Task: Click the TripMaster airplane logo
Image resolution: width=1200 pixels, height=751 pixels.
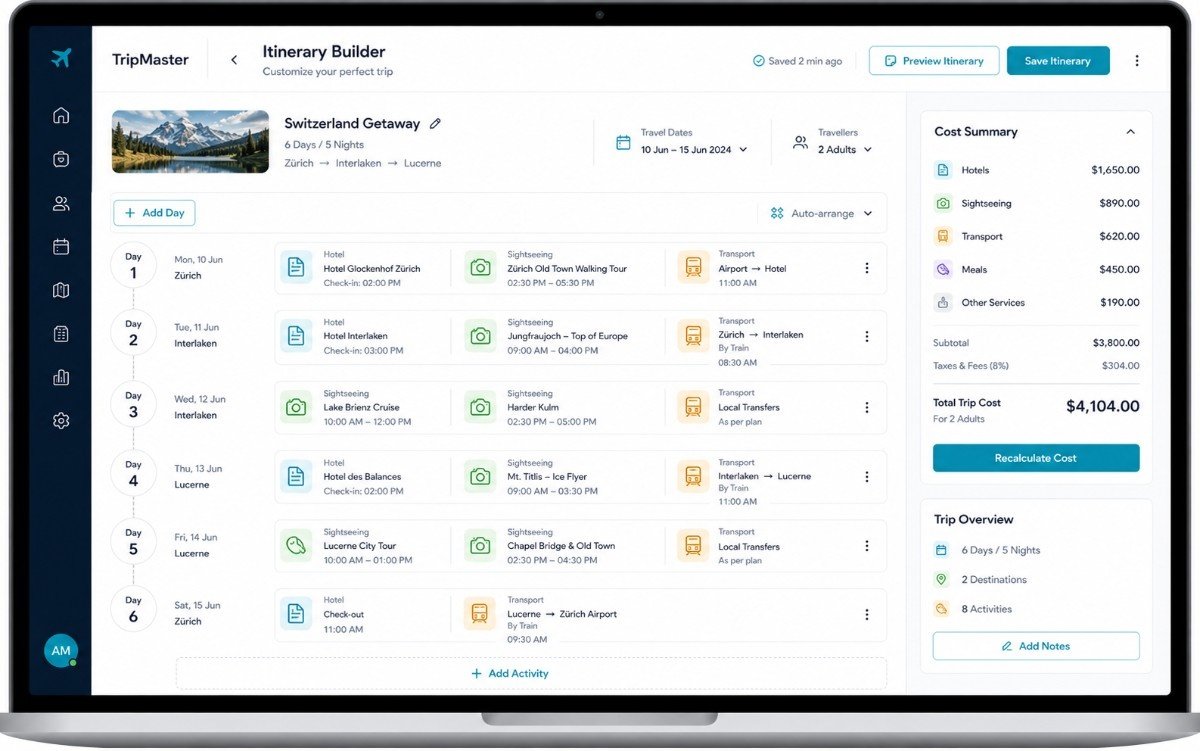Action: click(61, 58)
